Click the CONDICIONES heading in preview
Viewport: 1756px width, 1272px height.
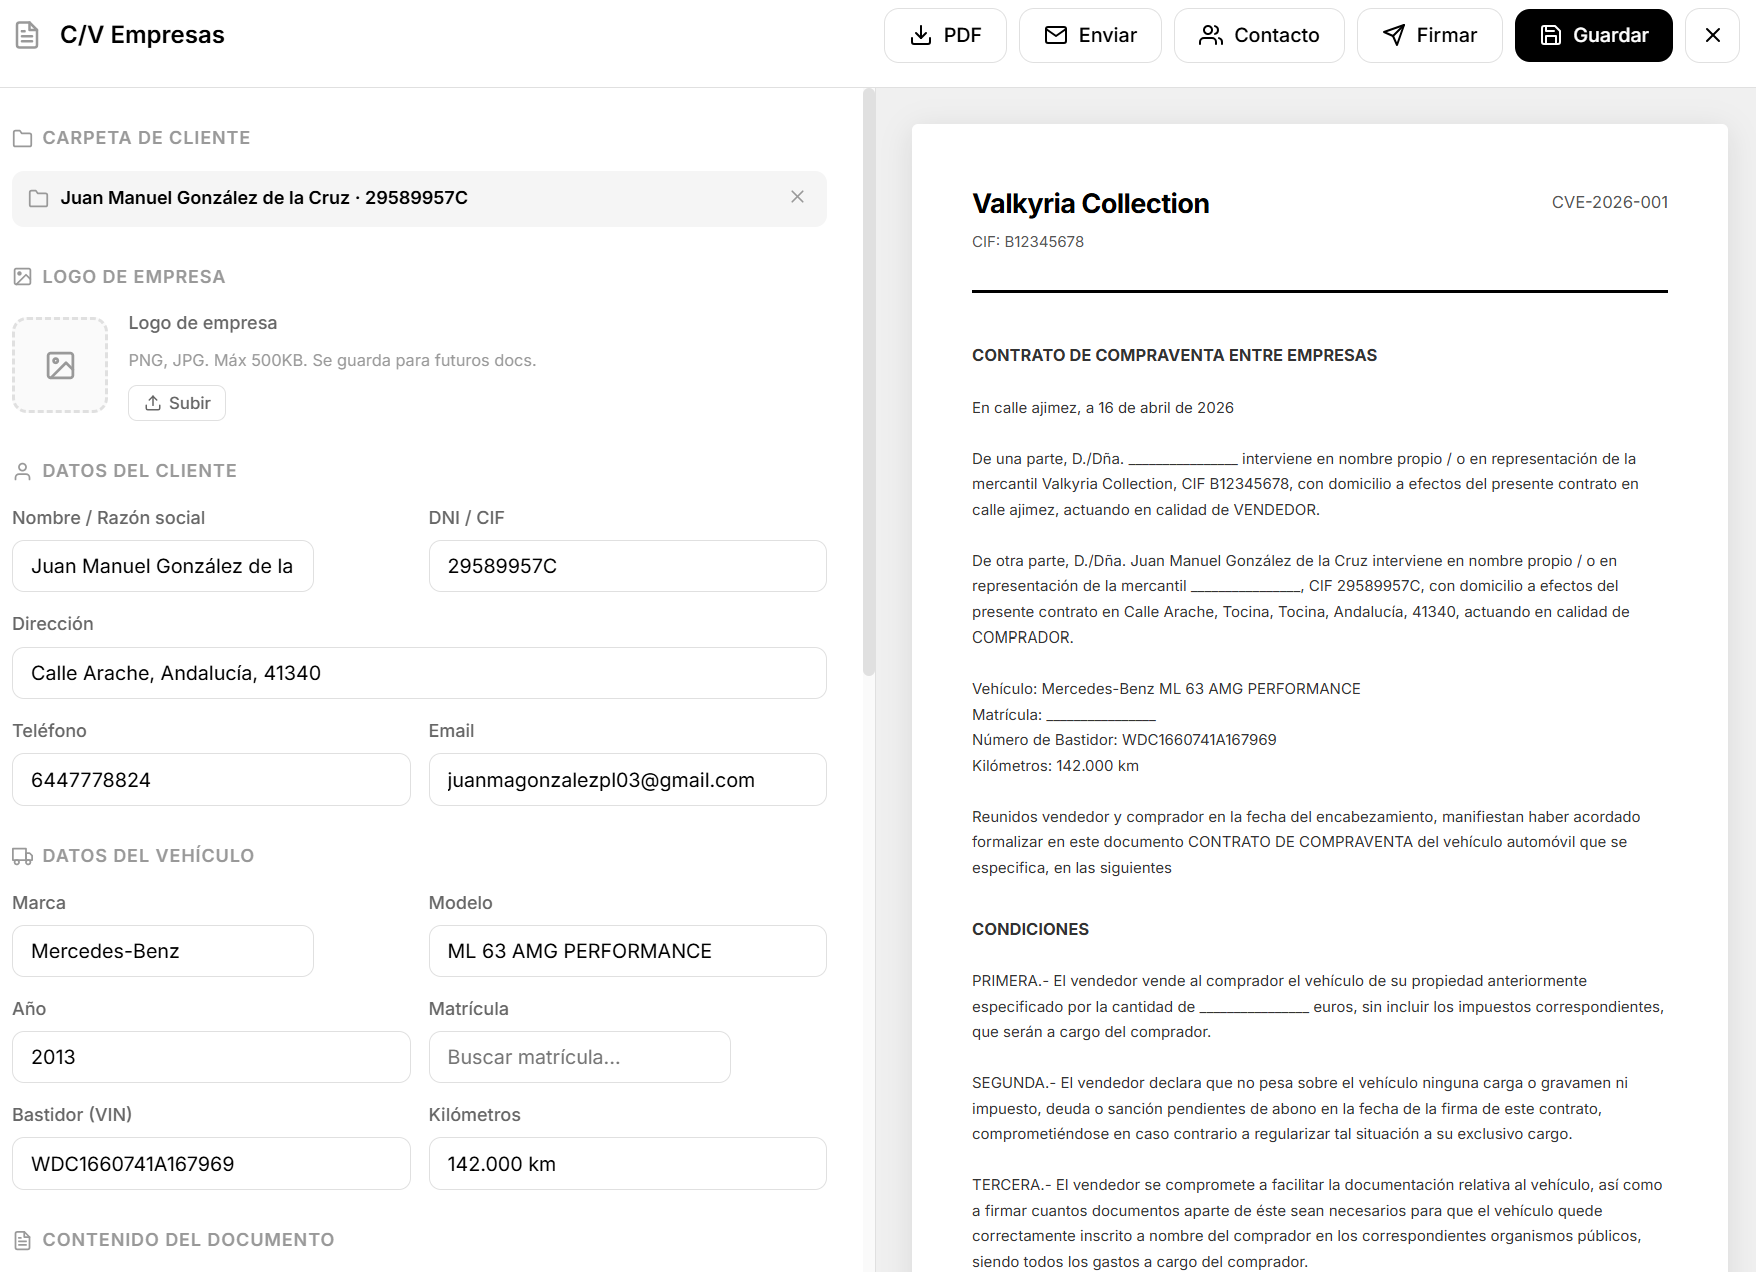click(x=1030, y=930)
